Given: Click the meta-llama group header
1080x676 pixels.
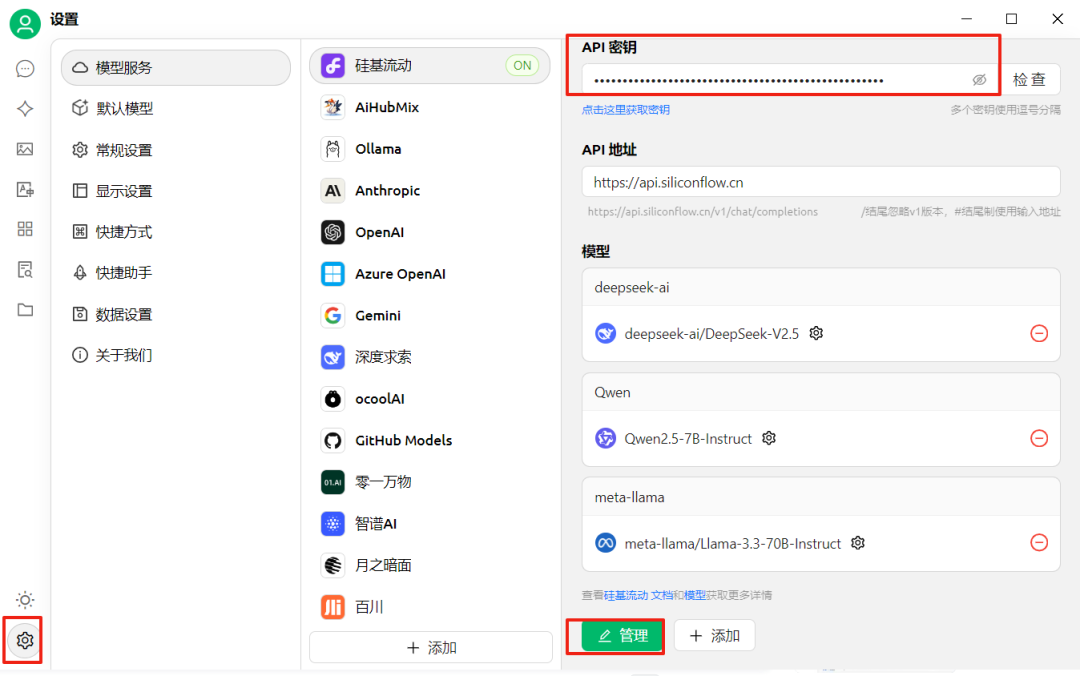Looking at the screenshot, I should [821, 497].
